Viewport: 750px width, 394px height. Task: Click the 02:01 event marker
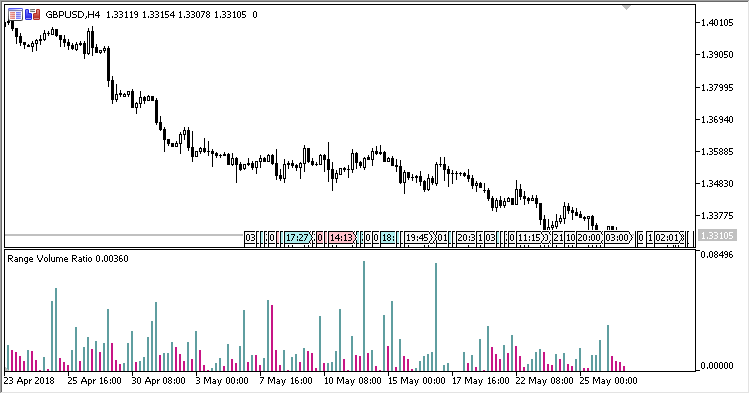[668, 238]
